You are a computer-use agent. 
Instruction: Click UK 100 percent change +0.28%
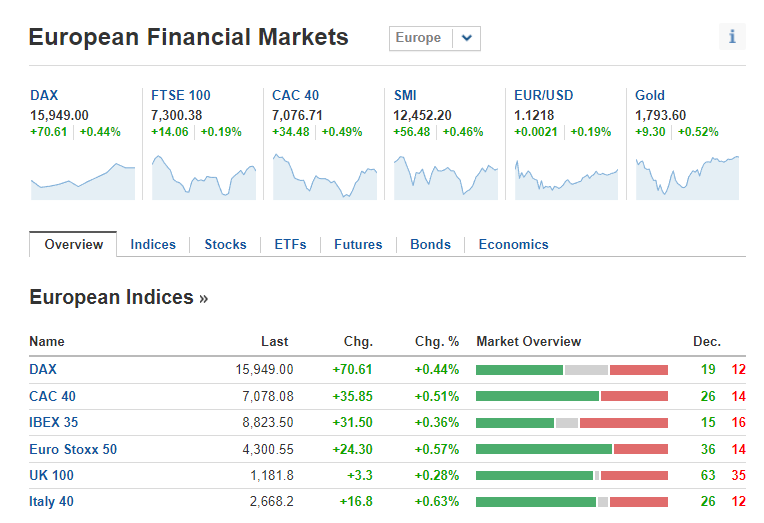[437, 475]
